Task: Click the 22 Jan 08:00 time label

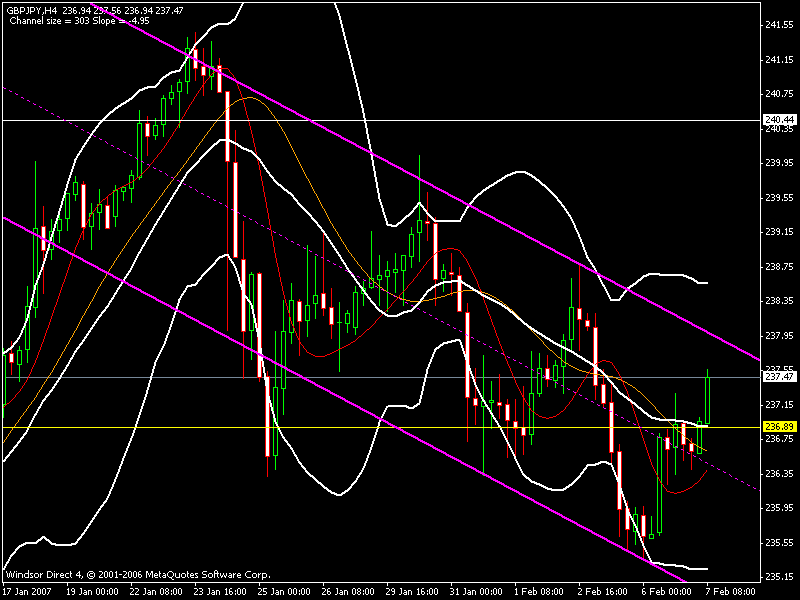Action: [x=156, y=591]
